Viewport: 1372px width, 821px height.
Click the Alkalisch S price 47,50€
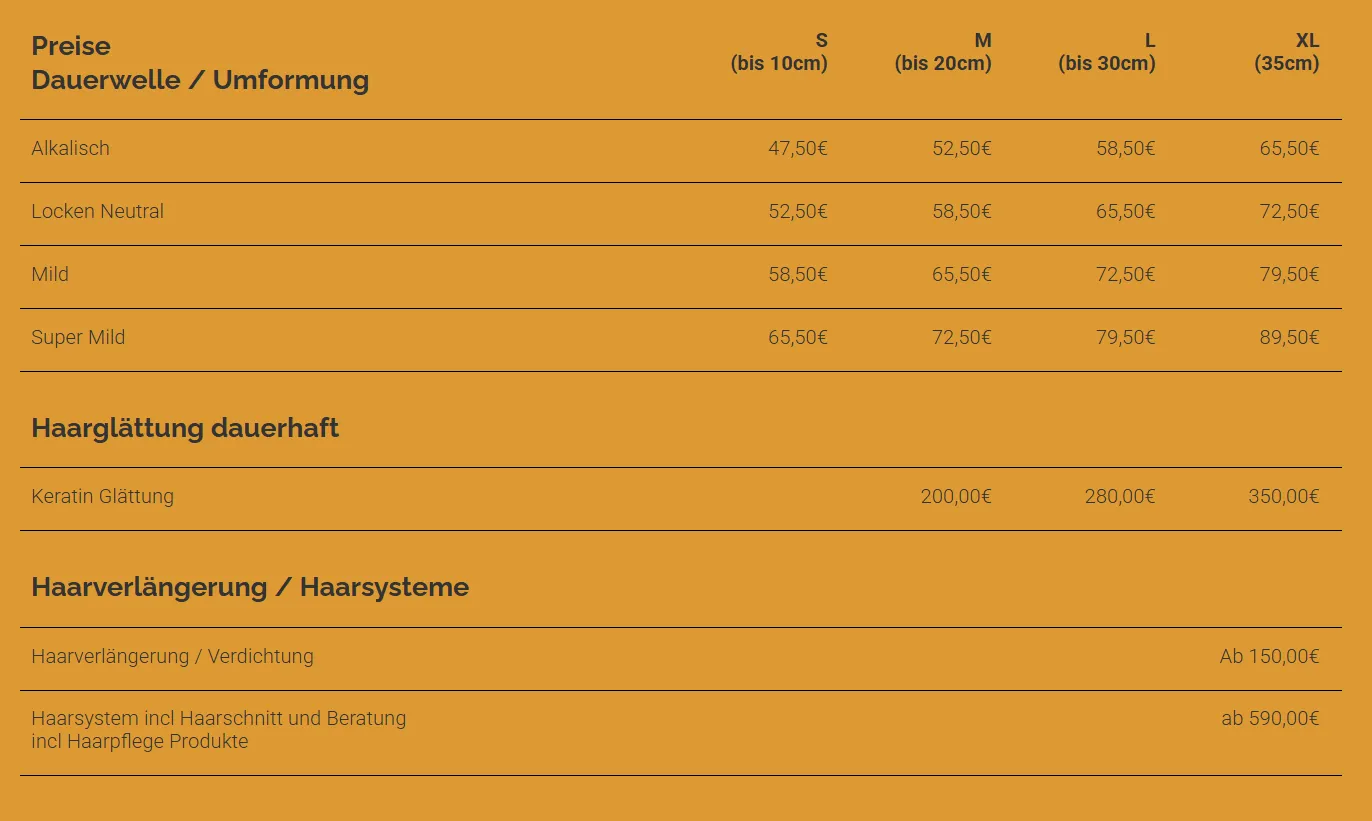click(797, 149)
